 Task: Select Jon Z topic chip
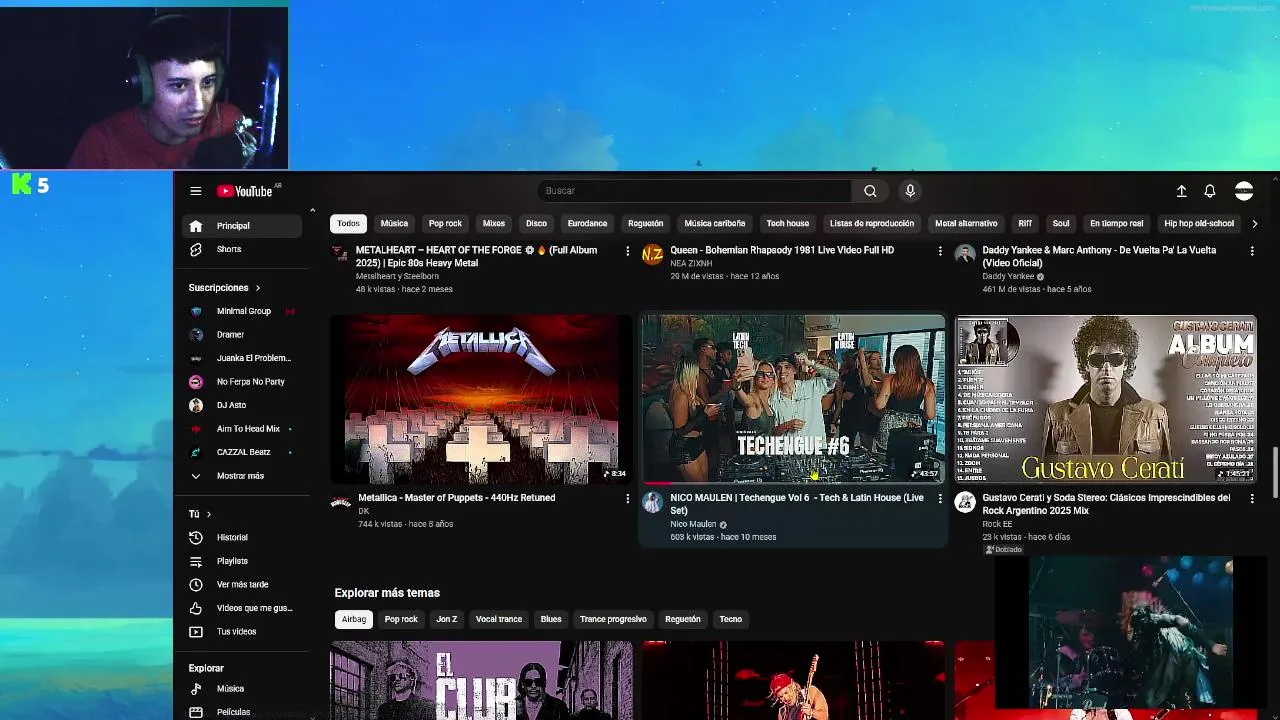coord(447,619)
